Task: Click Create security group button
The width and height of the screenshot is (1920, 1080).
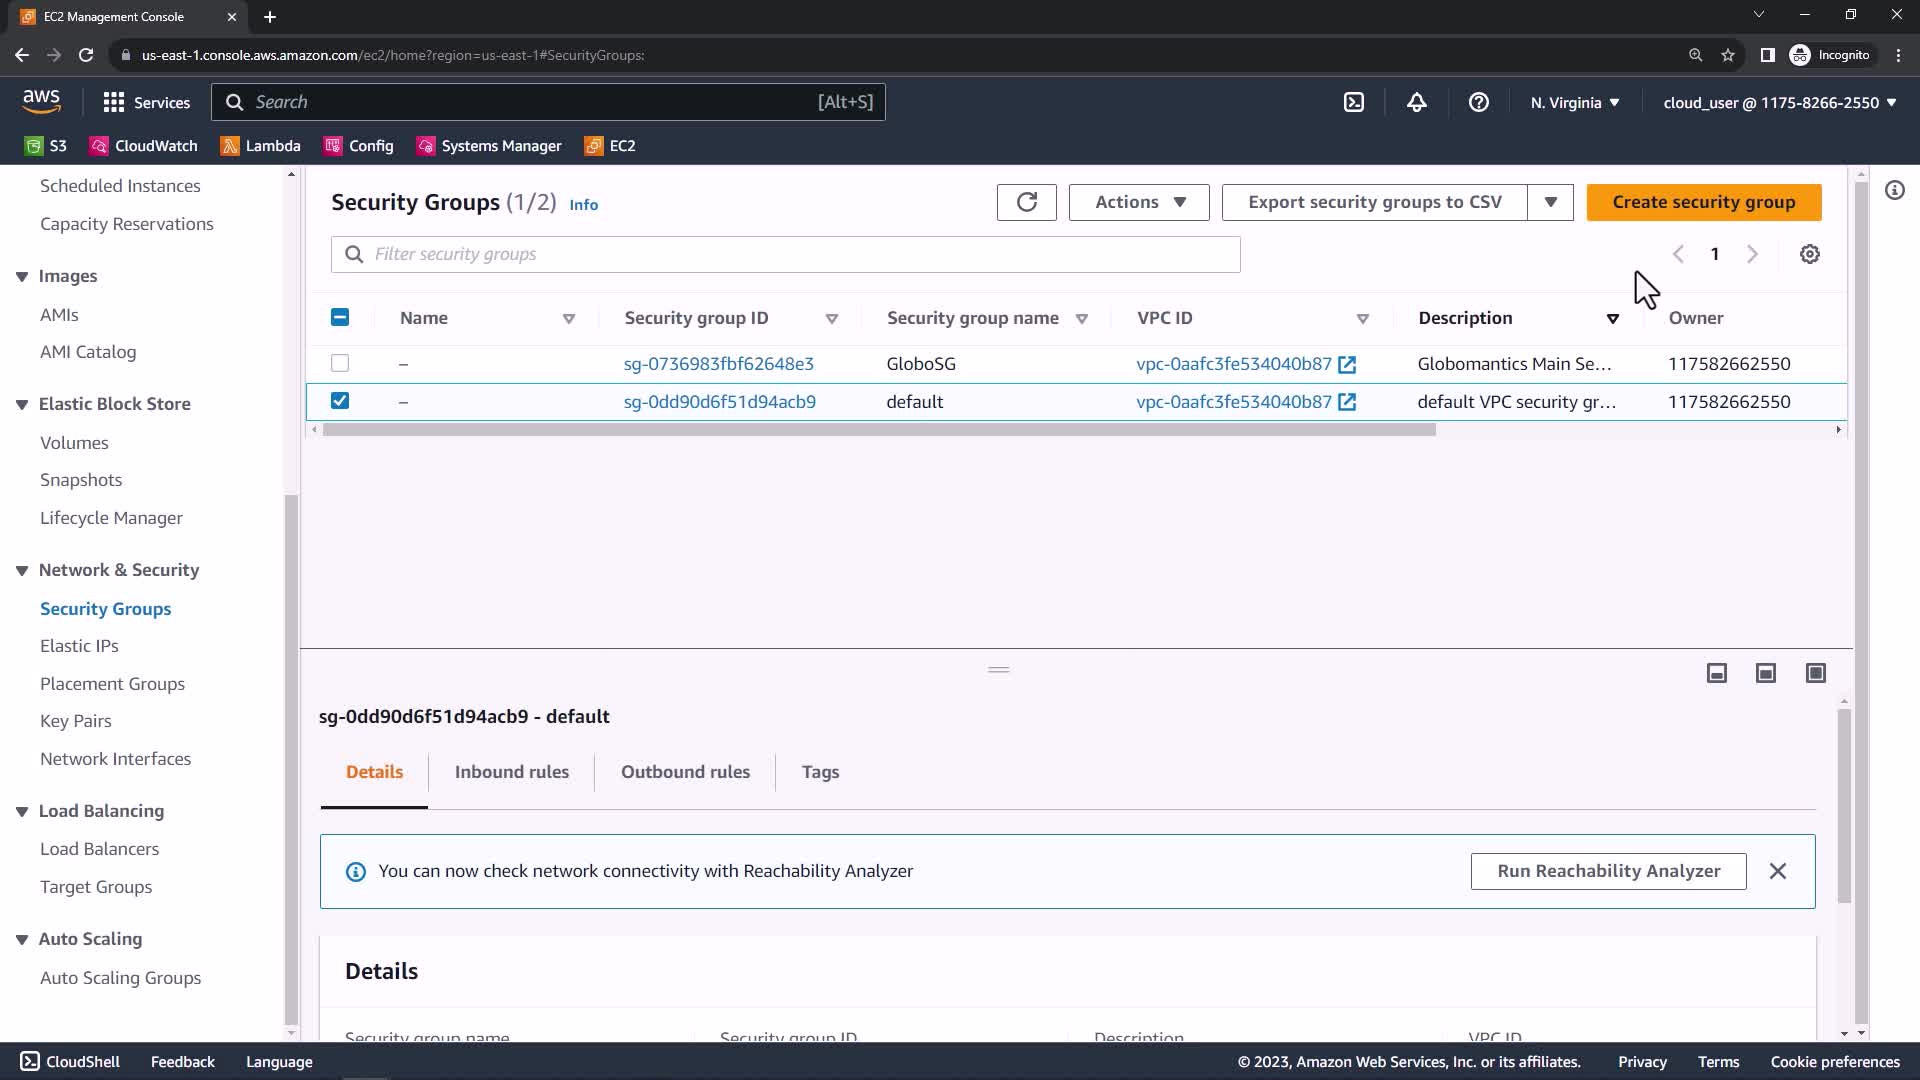Action: [1703, 202]
